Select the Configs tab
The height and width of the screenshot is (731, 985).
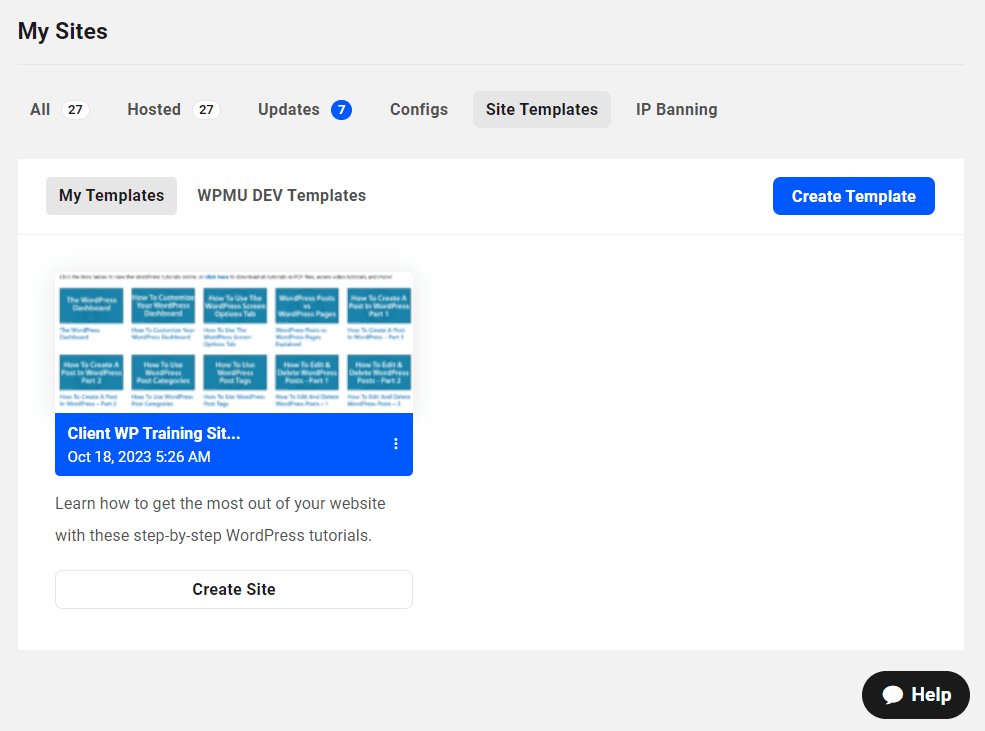tap(419, 110)
